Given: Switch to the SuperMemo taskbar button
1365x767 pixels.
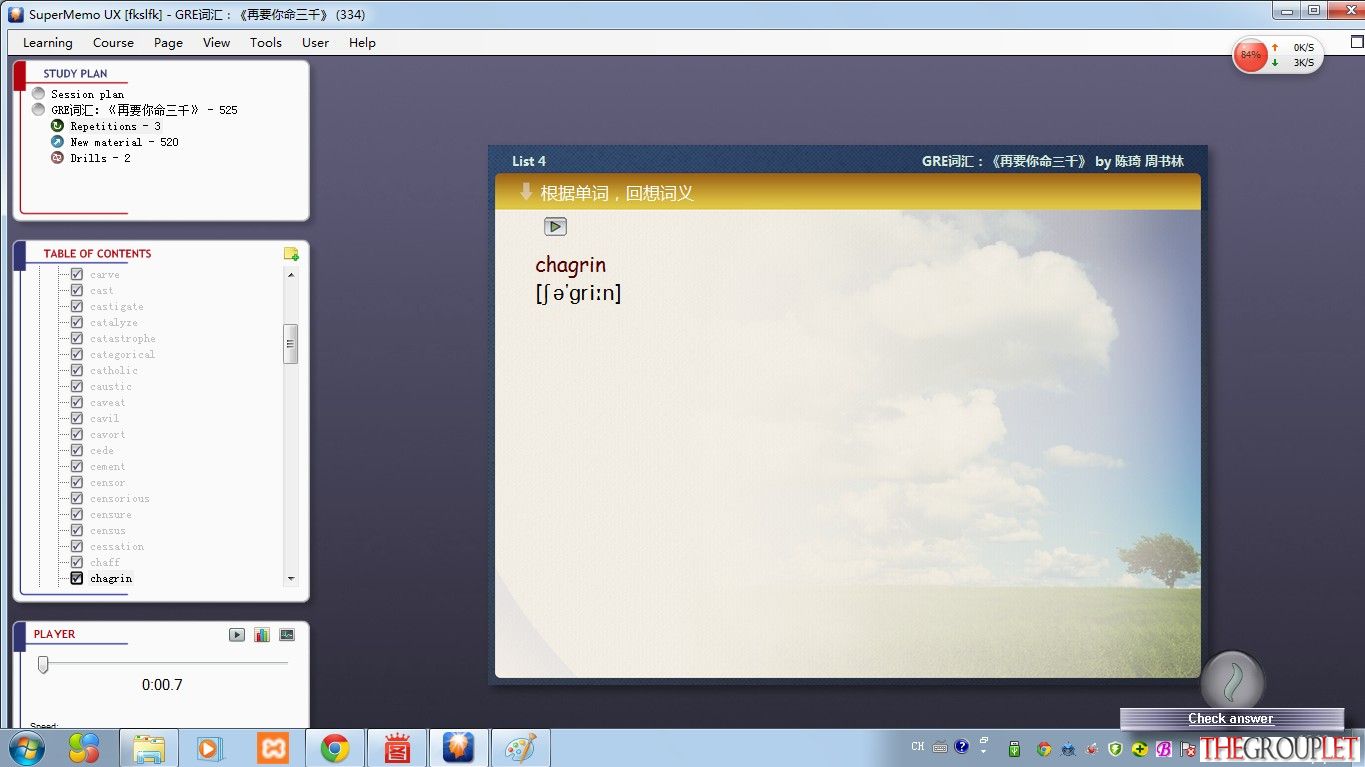Looking at the screenshot, I should click(458, 748).
